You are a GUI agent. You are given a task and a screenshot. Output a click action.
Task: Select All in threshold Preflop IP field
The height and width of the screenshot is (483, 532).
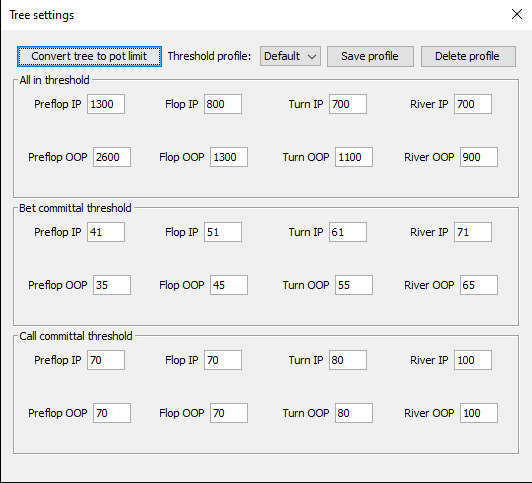pos(106,104)
